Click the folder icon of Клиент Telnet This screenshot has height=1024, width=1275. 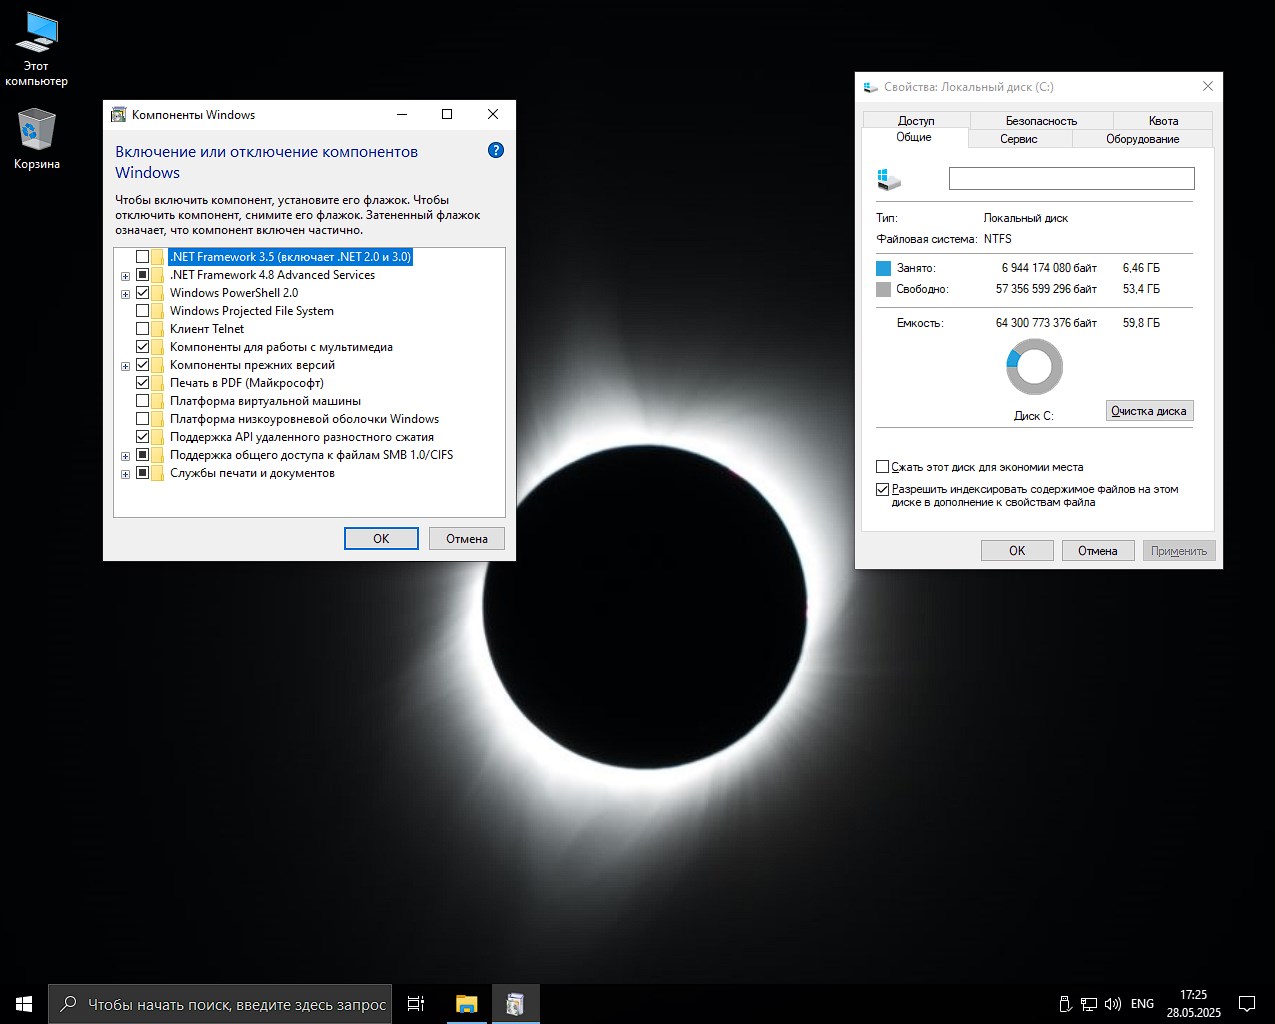(x=158, y=329)
